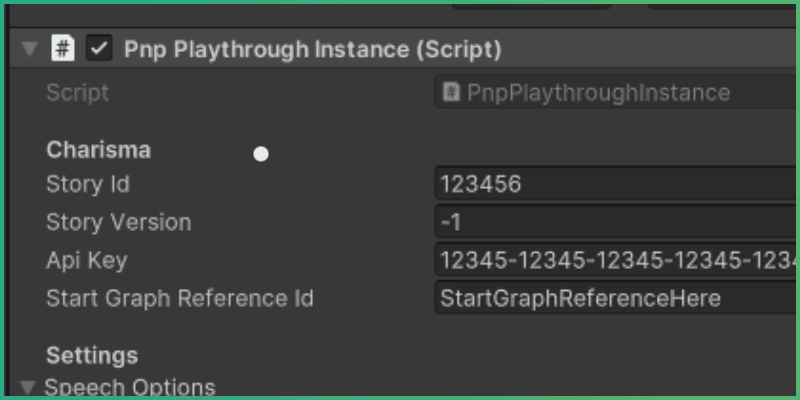Click the Start Graph Reference Id label
This screenshot has width=800, height=400.
(180, 298)
